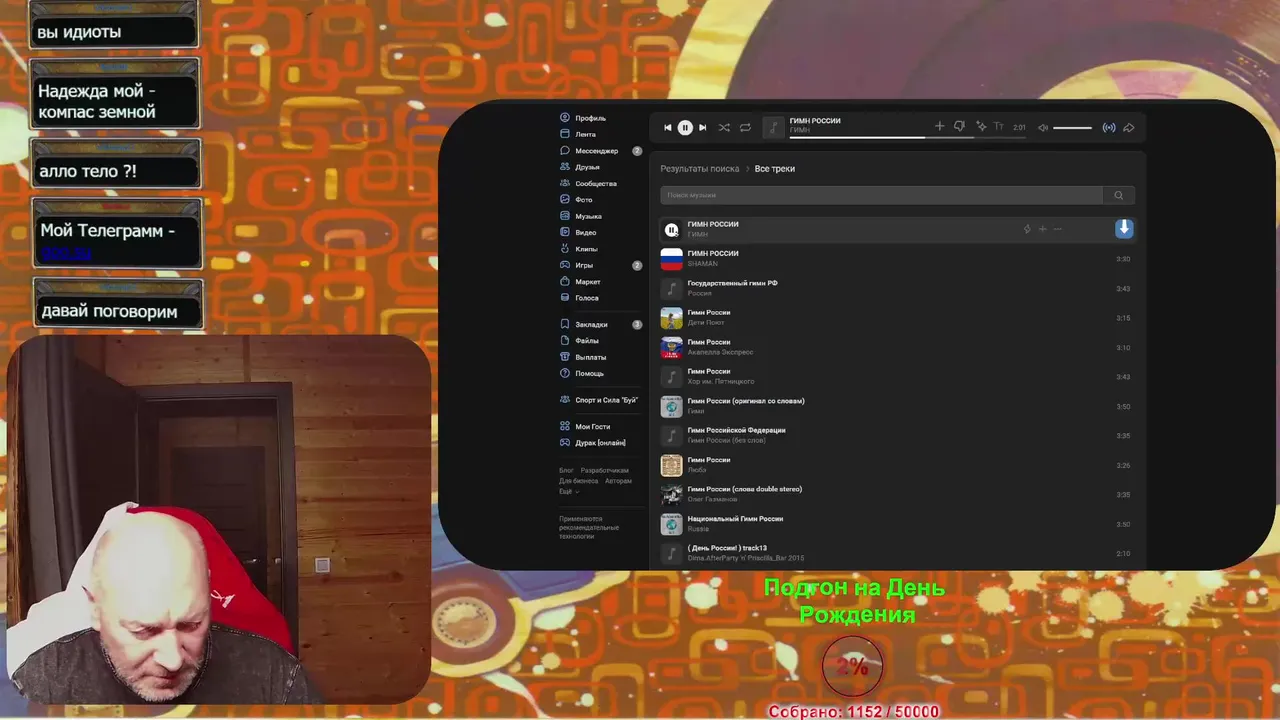
Task: Click into the music search field
Action: (x=881, y=195)
